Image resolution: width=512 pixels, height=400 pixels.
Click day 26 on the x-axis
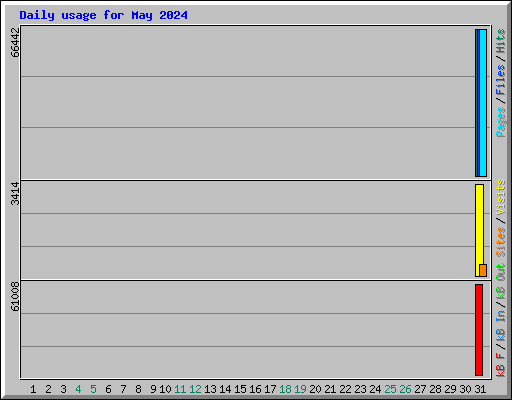405,389
